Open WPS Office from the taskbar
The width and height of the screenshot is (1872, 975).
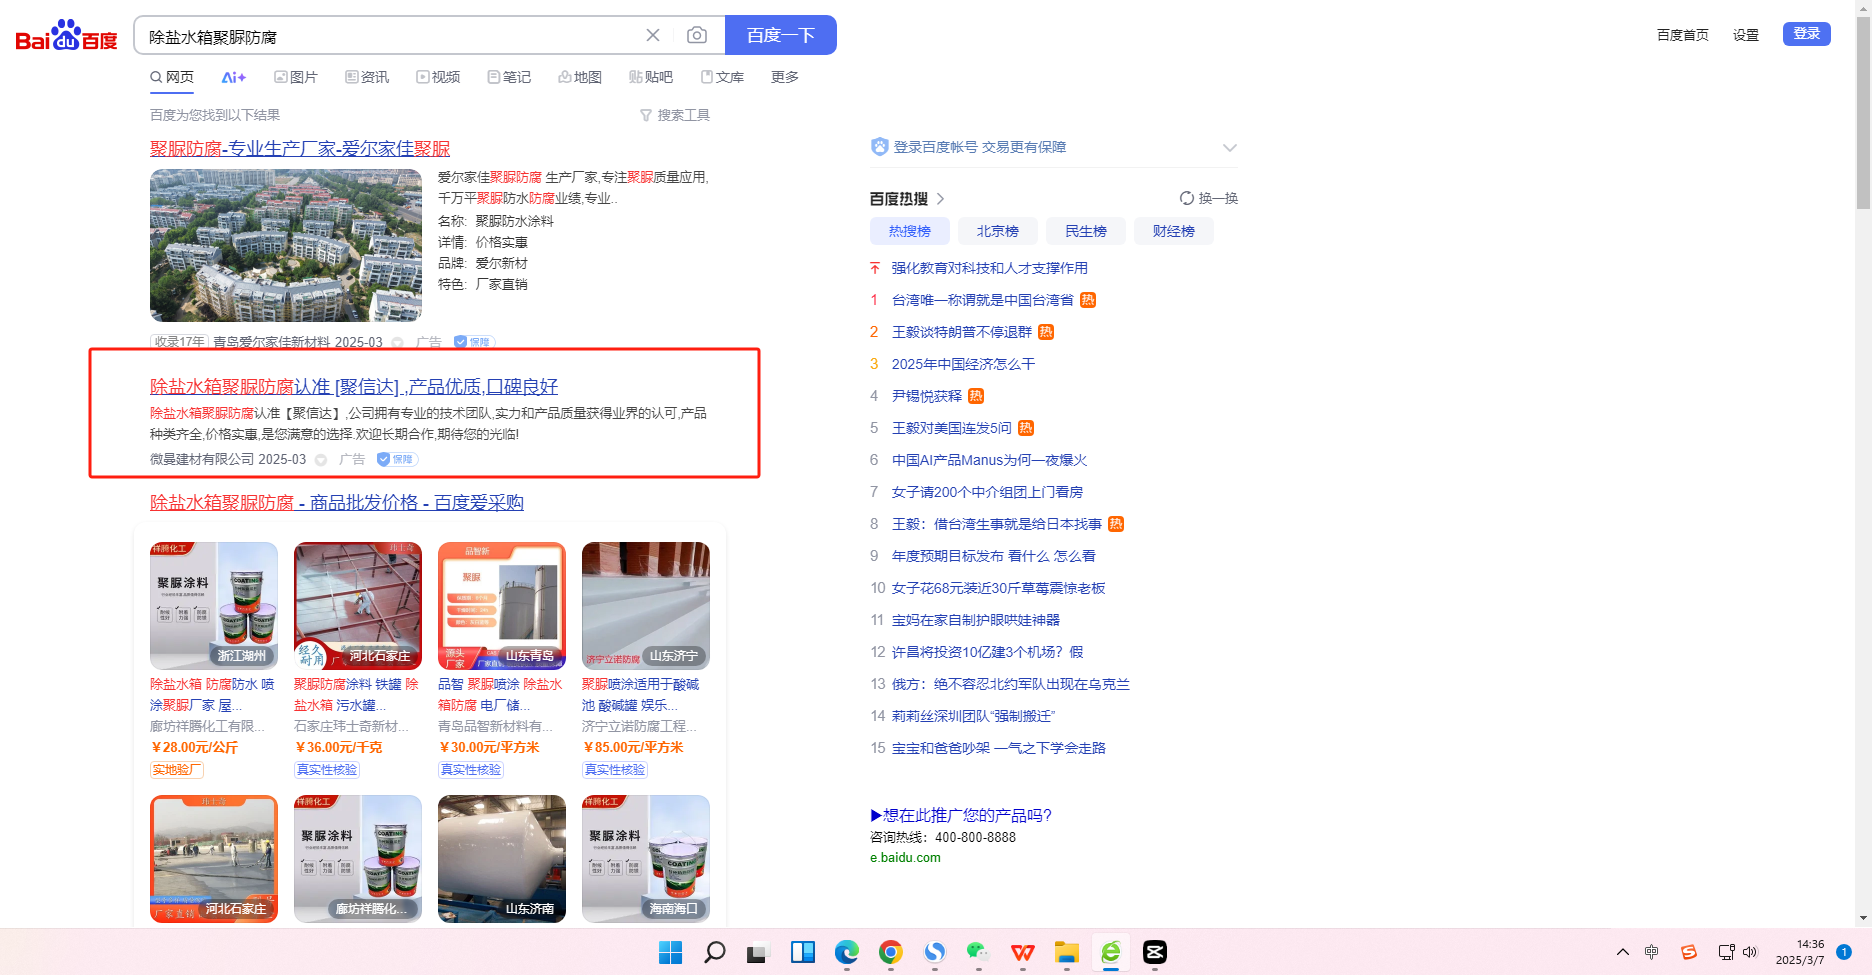(1022, 952)
